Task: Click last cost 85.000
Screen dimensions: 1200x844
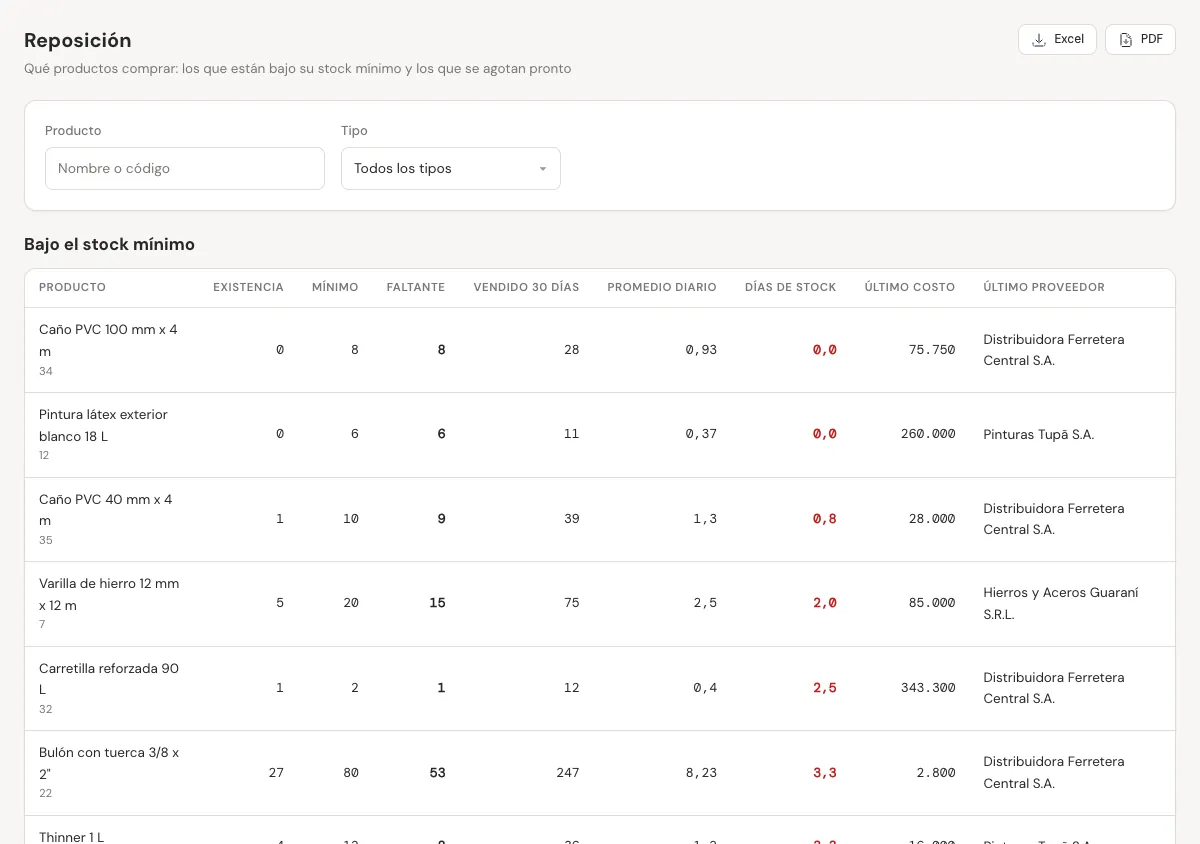Action: (932, 603)
